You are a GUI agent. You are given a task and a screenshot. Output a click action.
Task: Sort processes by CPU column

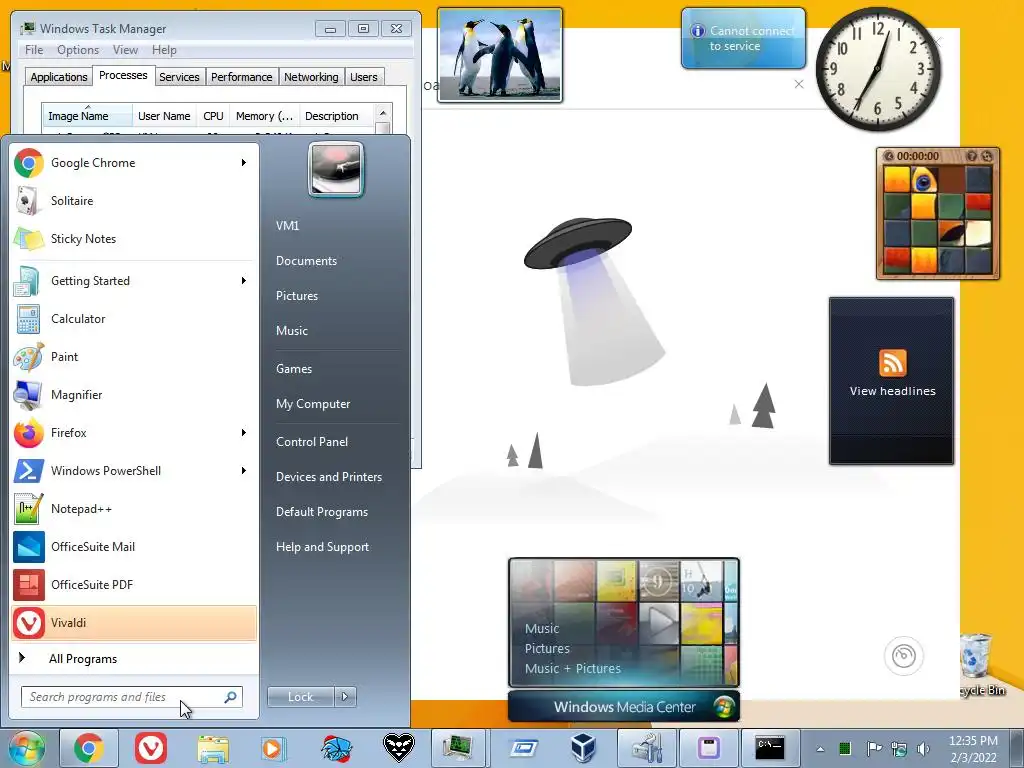pyautogui.click(x=213, y=116)
